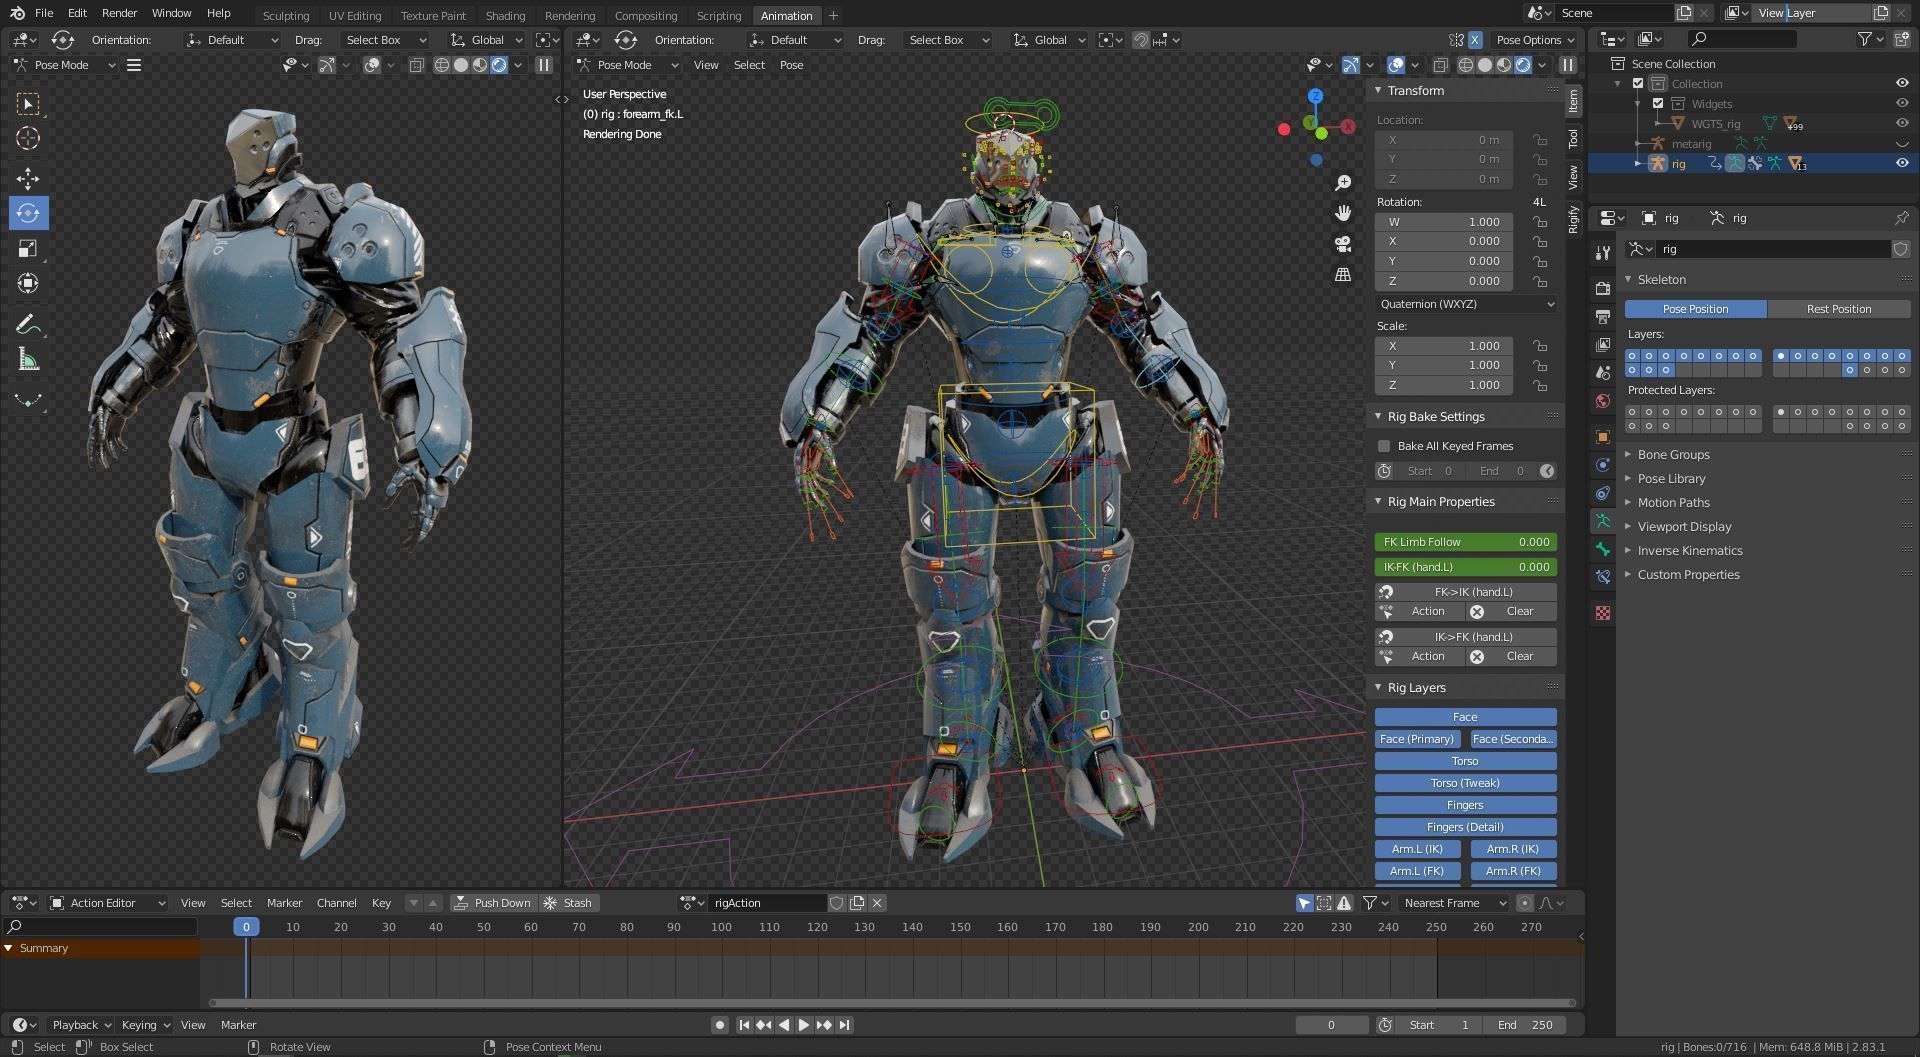This screenshot has width=1920, height=1057.
Task: Open Pose Options dropdown
Action: point(1535,40)
